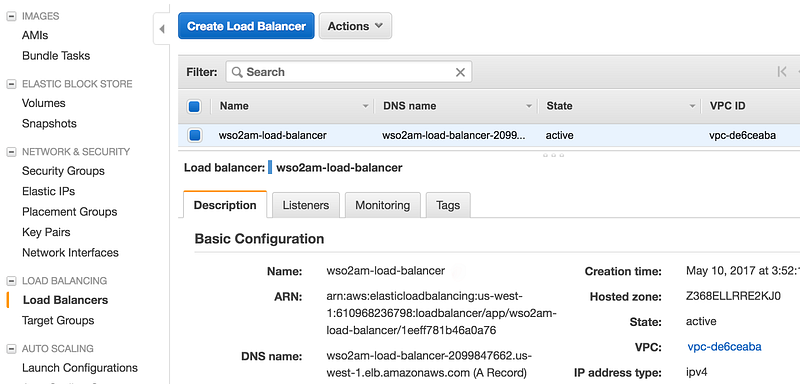Hide the navigation sidebar with arrow
The height and width of the screenshot is (384, 800).
tap(162, 29)
